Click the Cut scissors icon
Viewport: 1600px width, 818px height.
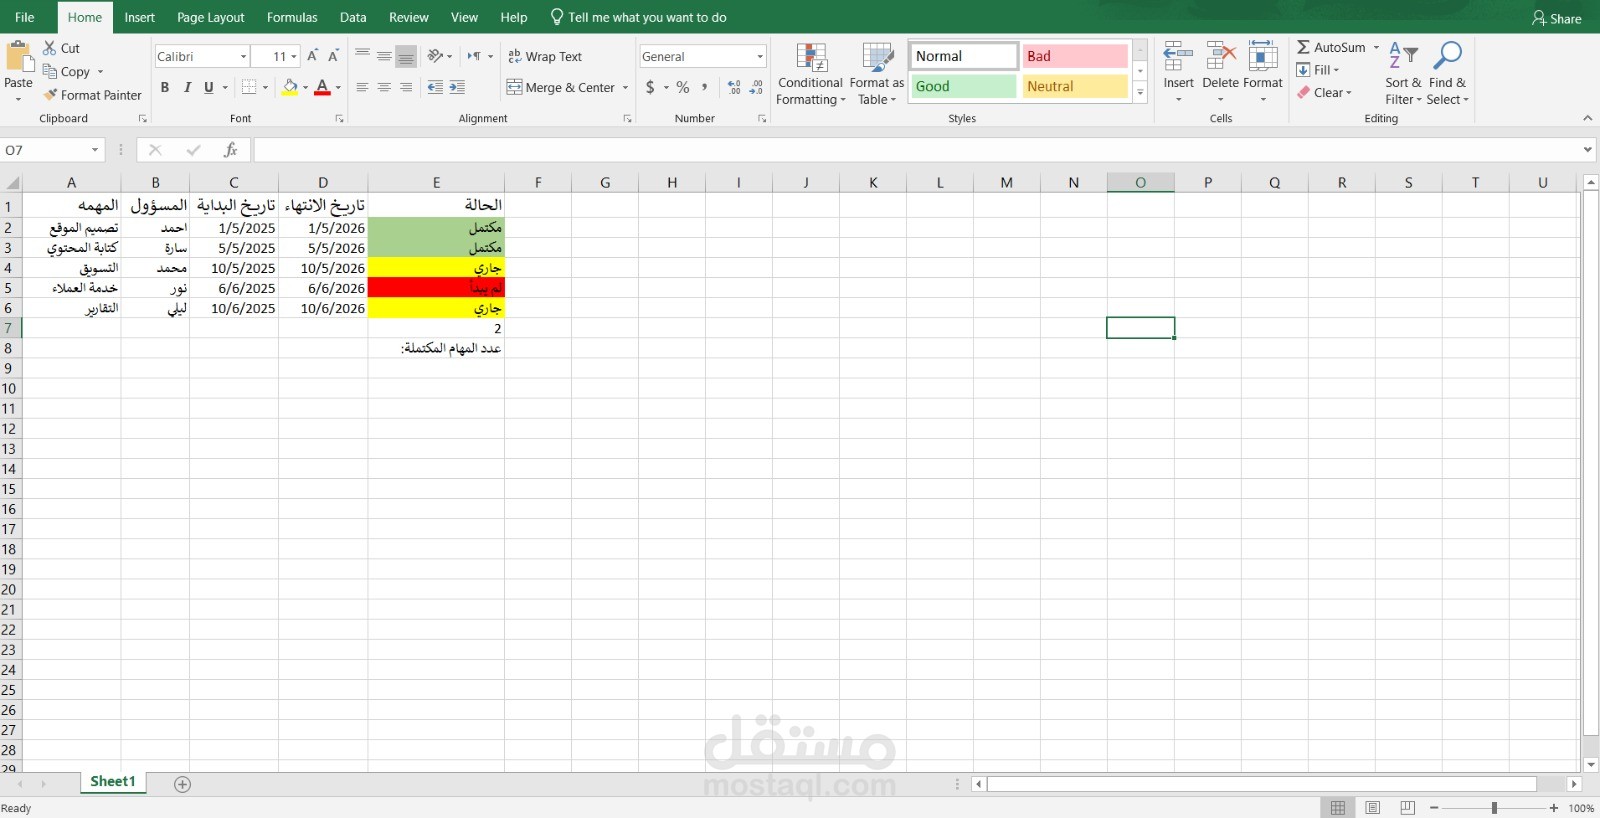[x=50, y=48]
